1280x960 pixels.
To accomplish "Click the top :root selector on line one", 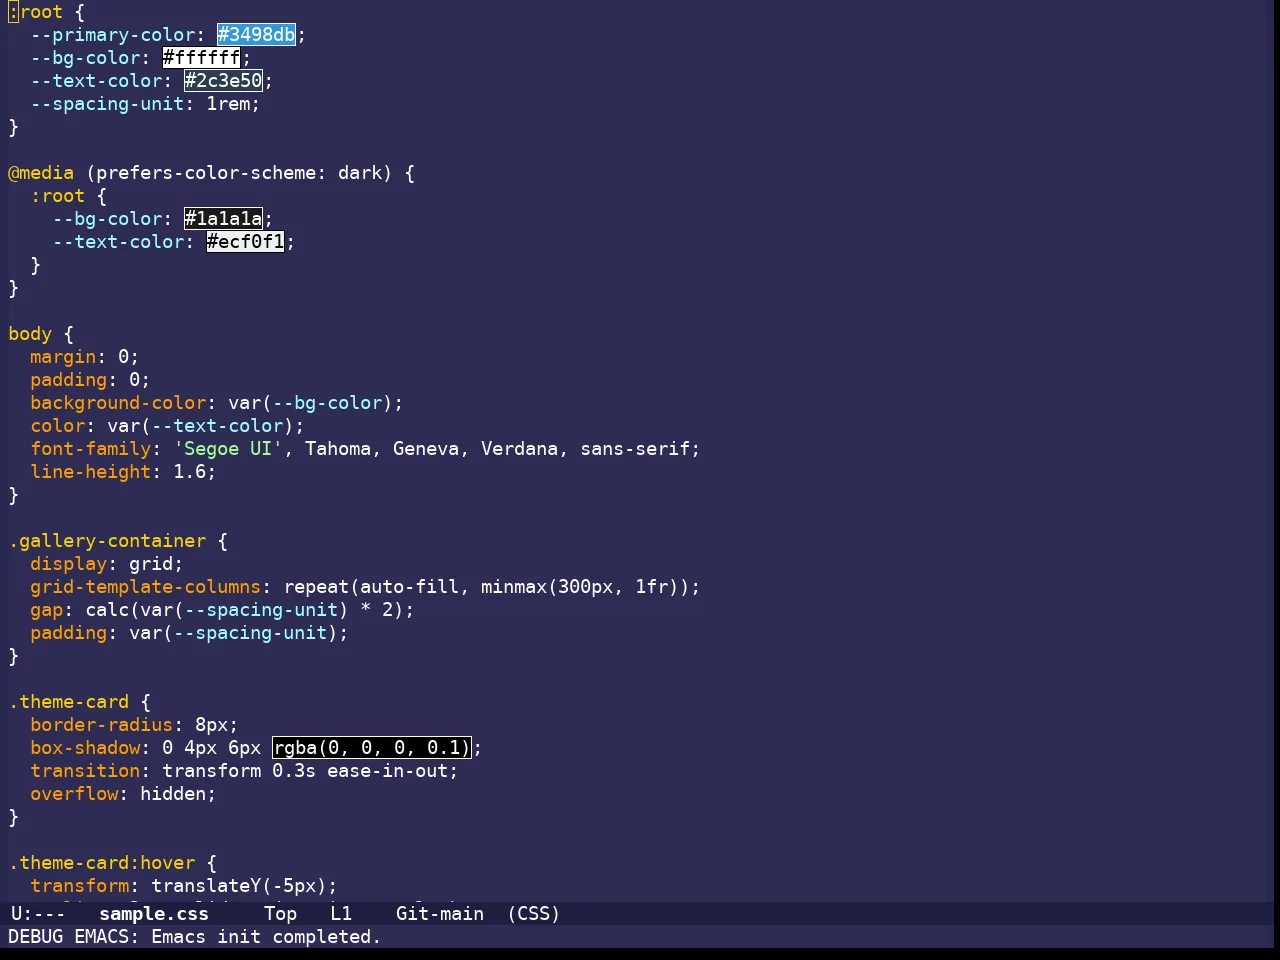I will (x=35, y=12).
